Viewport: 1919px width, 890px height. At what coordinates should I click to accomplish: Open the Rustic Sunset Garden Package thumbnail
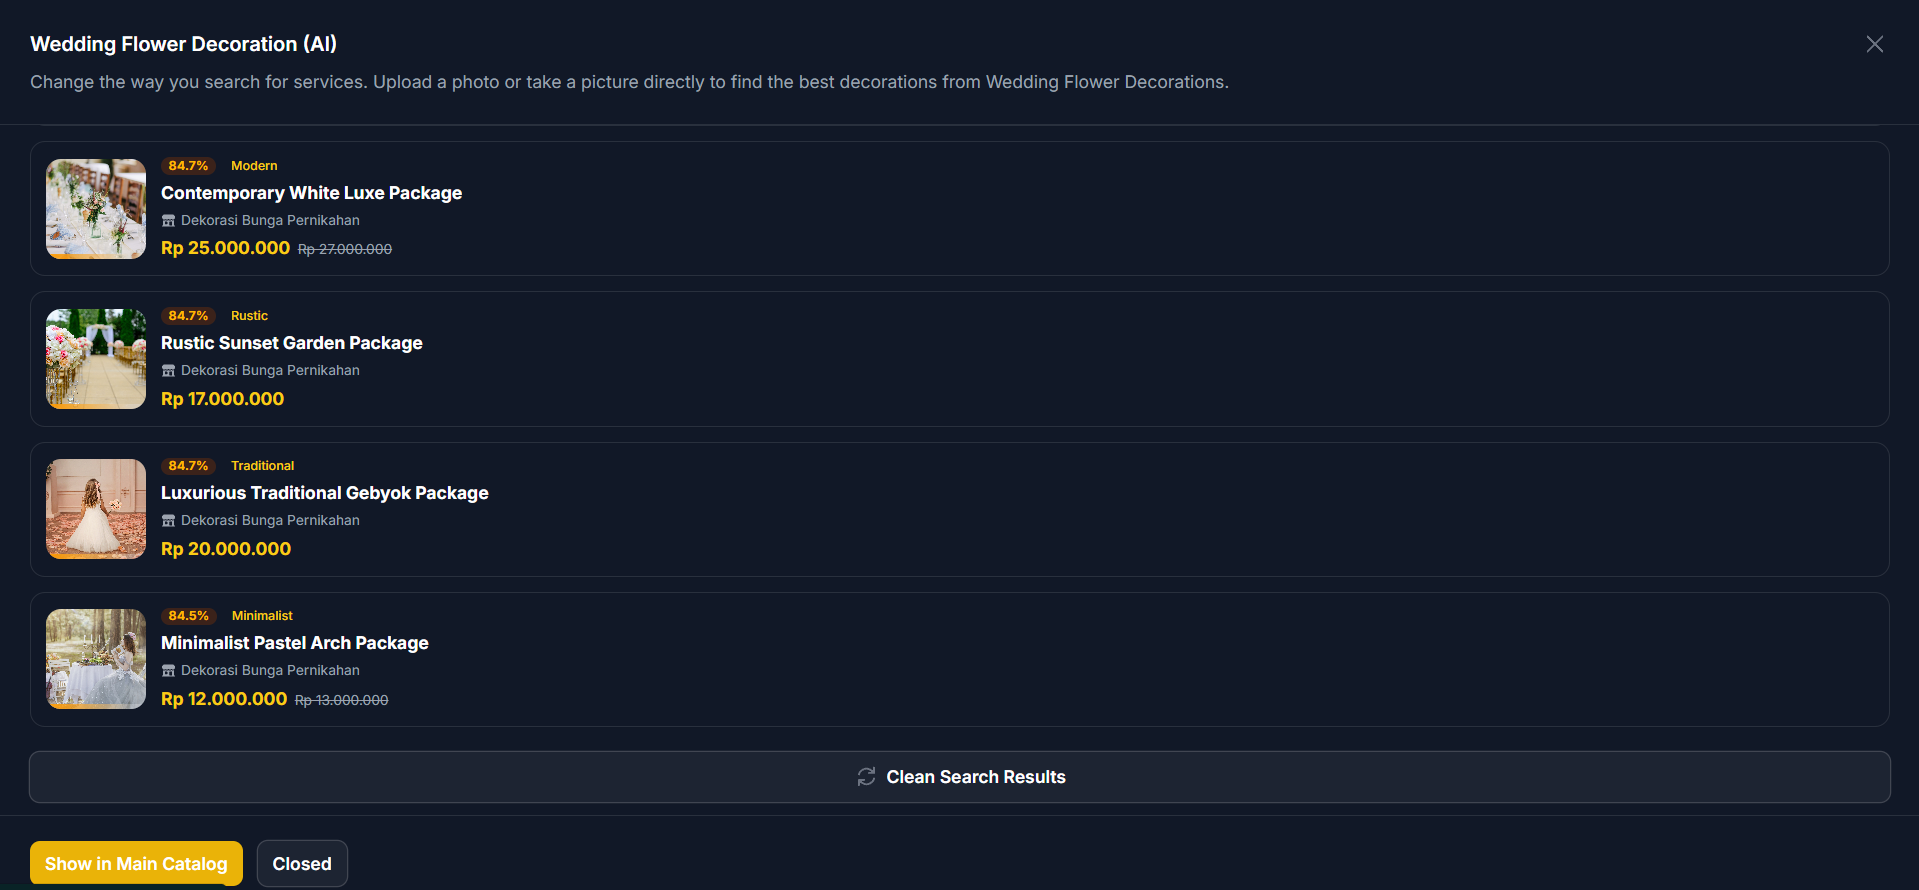click(96, 359)
